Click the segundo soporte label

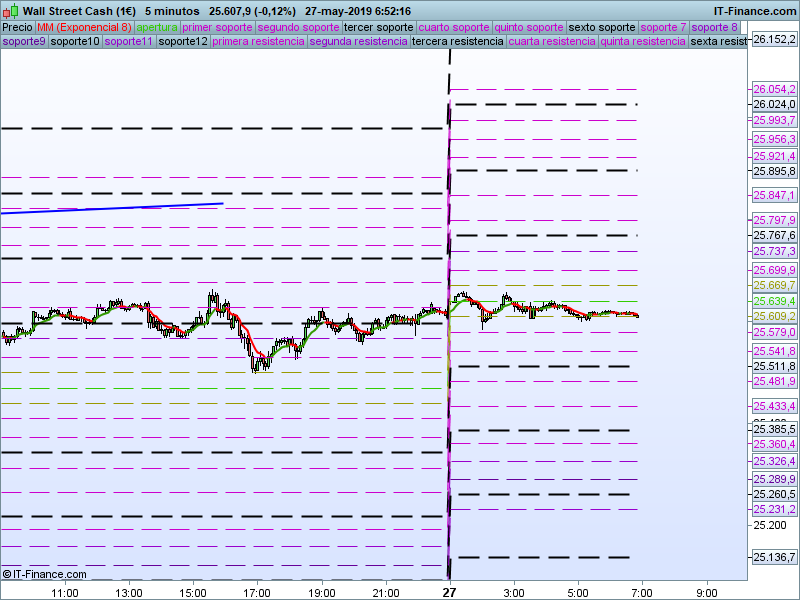[x=298, y=27]
